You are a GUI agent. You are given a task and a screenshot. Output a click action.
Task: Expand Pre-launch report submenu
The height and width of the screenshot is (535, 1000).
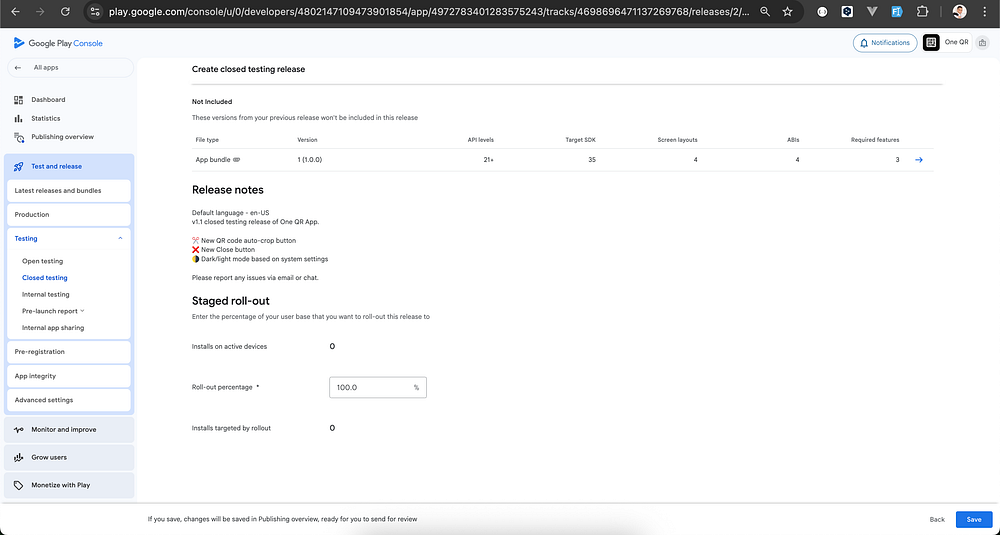pos(82,311)
